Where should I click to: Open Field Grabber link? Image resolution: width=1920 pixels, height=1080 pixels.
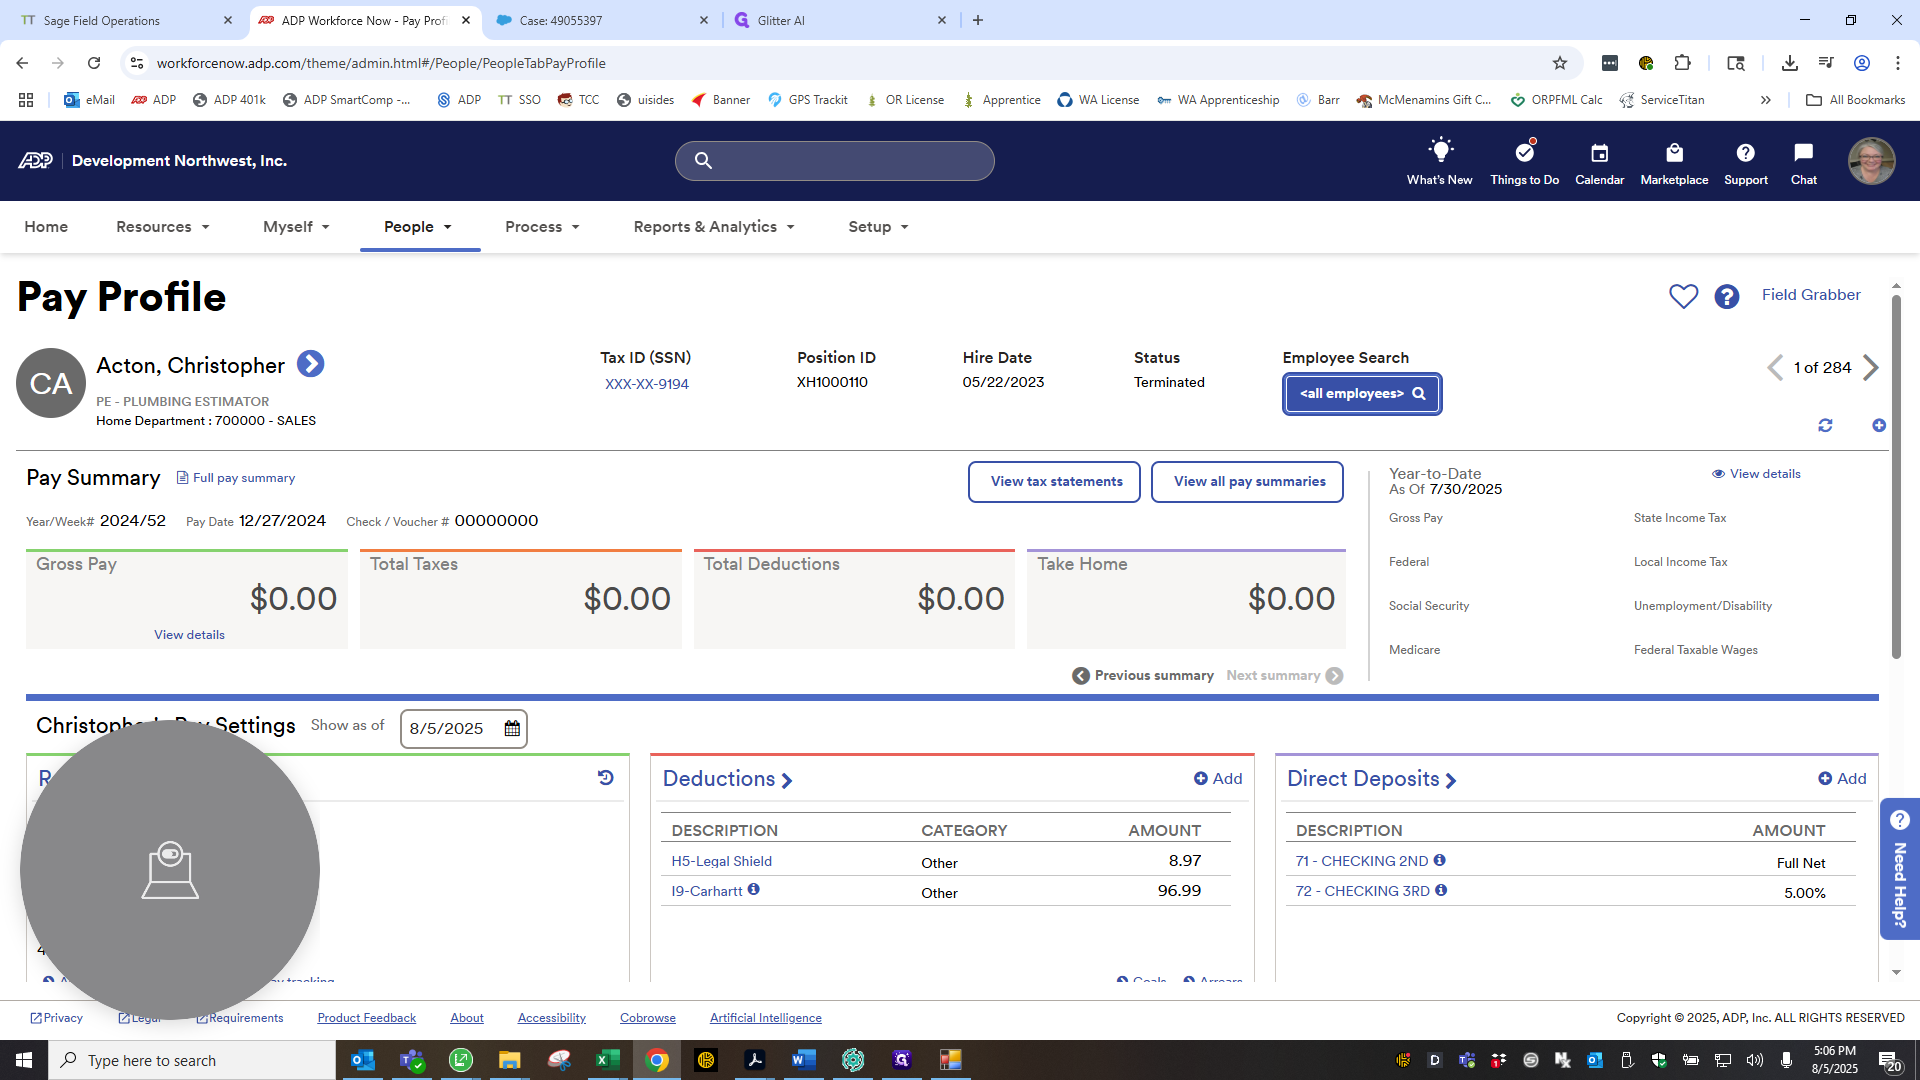[x=1811, y=295]
